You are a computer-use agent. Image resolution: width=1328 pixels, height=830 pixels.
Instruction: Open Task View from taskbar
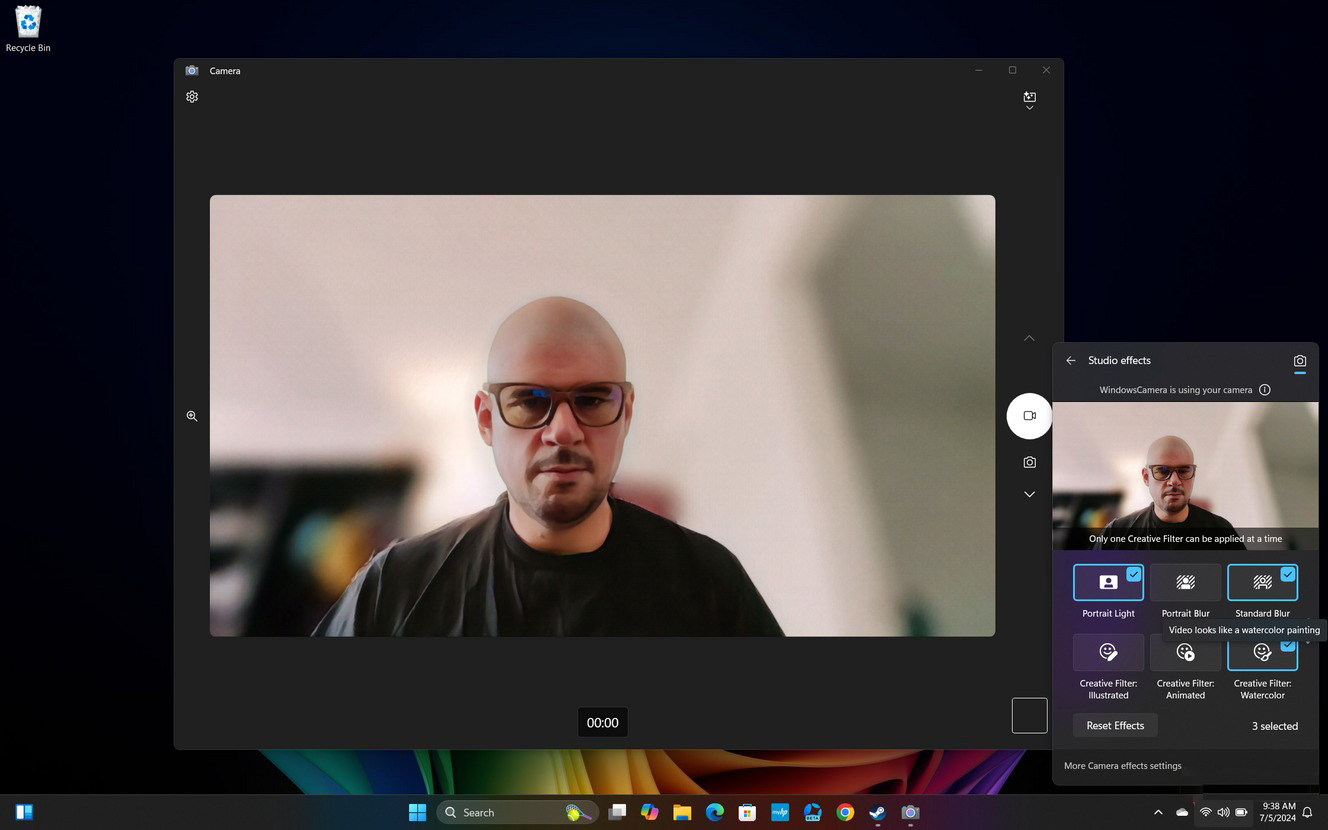[x=617, y=812]
